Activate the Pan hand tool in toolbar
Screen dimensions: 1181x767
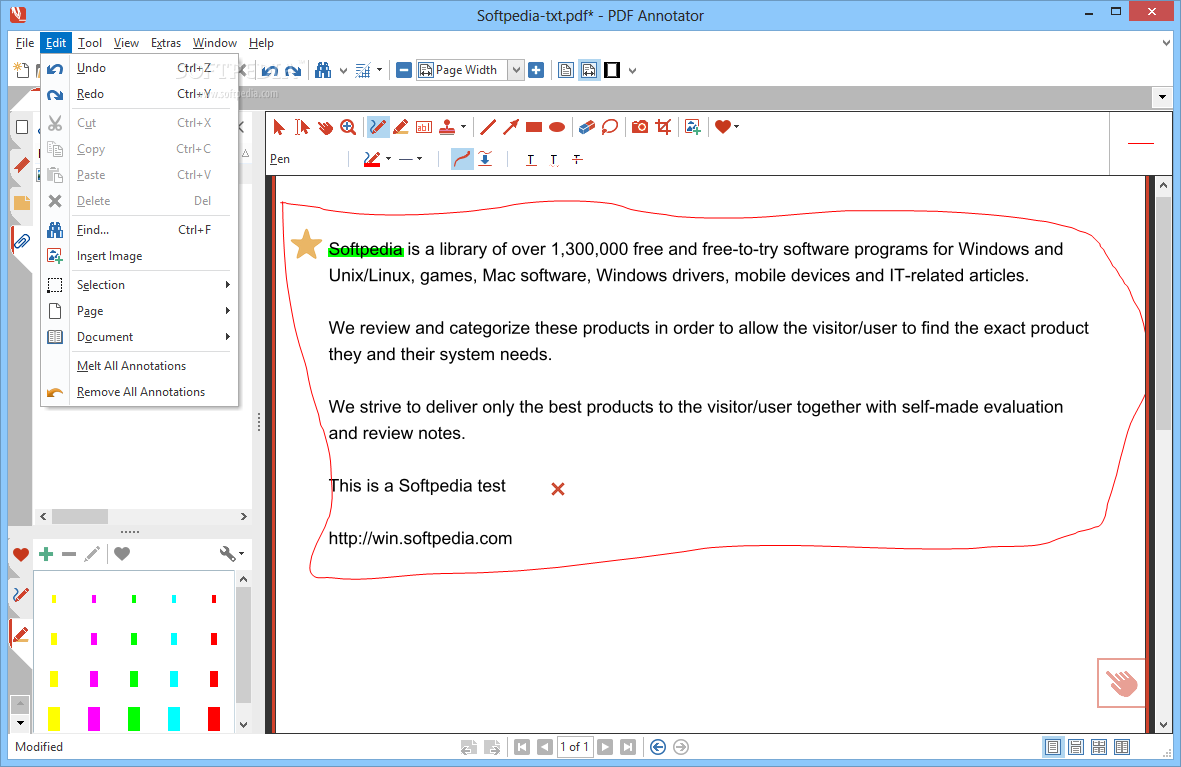(325, 127)
